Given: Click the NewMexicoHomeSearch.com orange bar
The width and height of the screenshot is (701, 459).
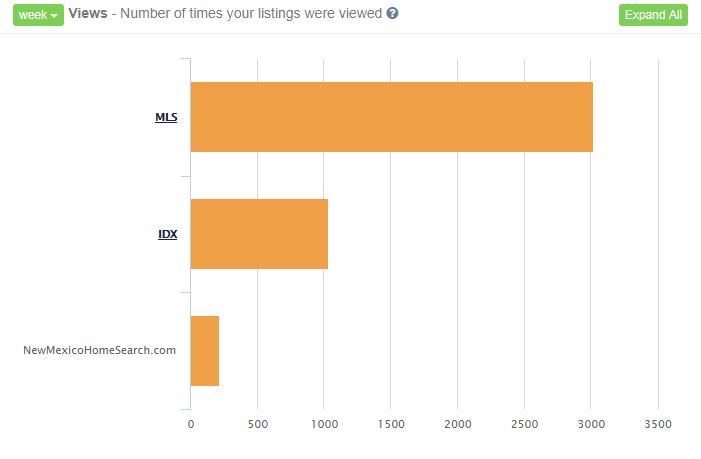Looking at the screenshot, I should [205, 351].
